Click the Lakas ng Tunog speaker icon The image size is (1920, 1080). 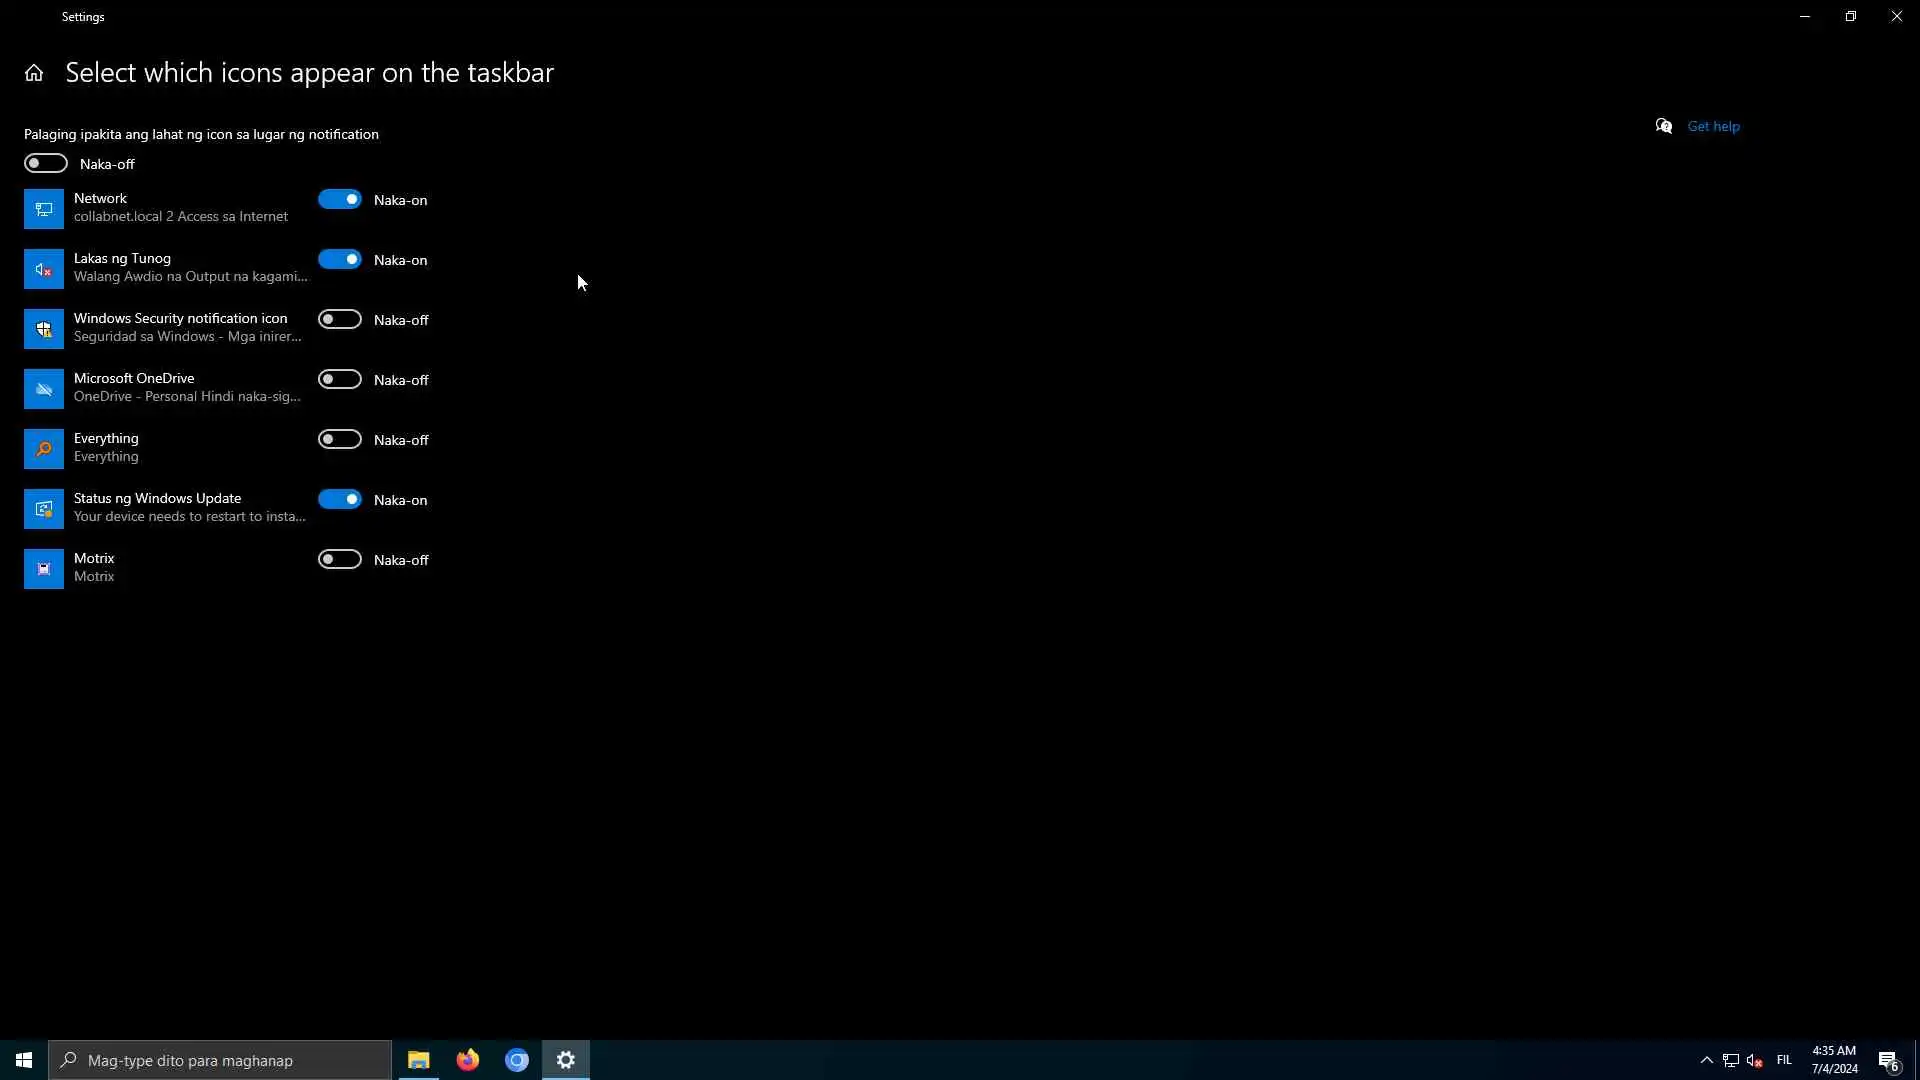tap(44, 269)
